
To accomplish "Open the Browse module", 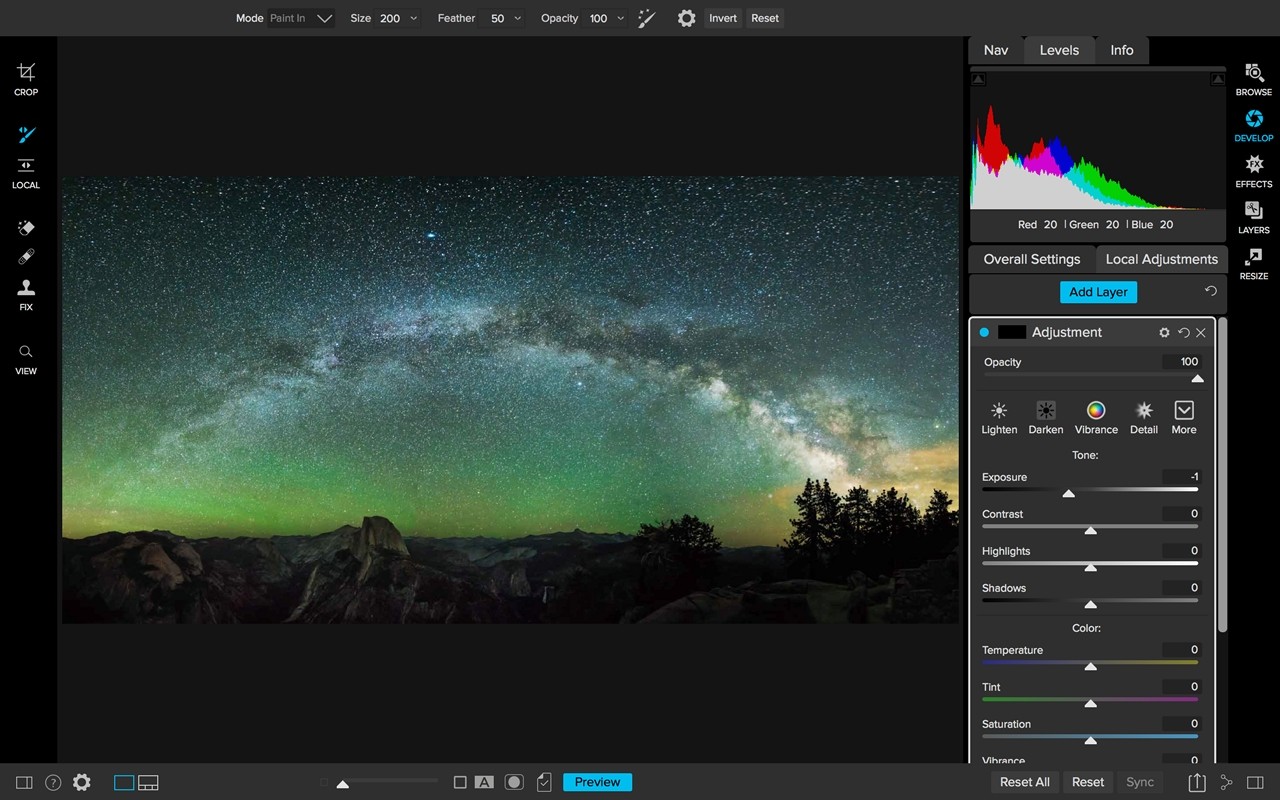I will tap(1253, 79).
